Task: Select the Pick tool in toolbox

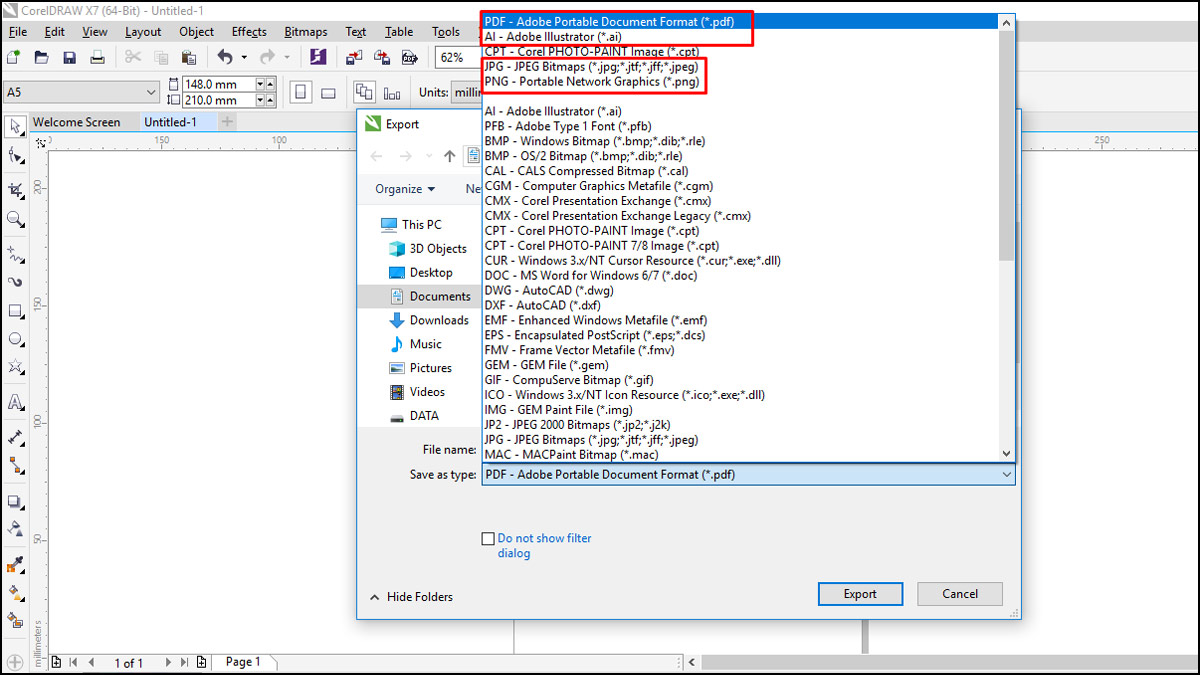Action: coord(15,127)
